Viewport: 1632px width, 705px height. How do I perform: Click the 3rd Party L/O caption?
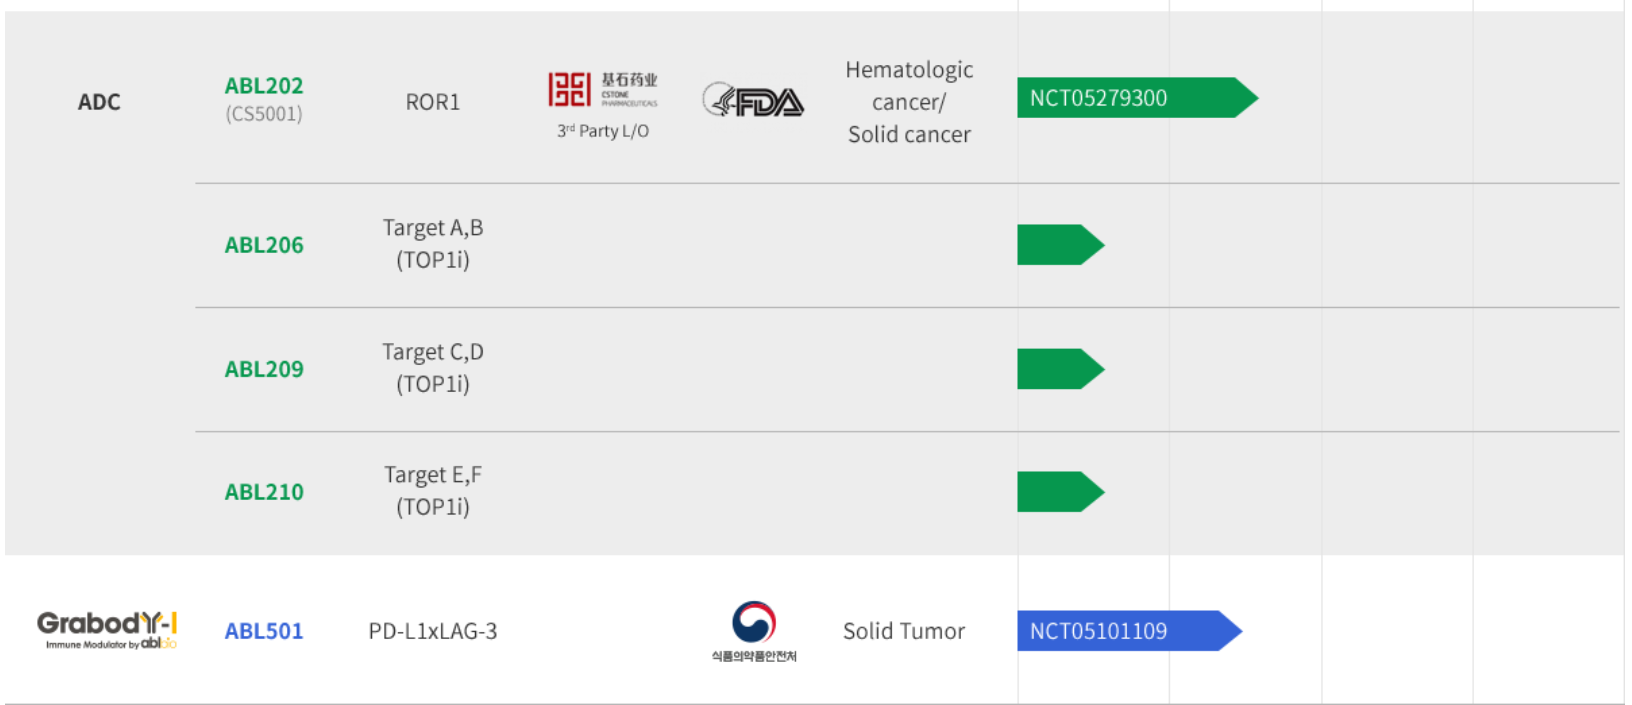point(603,131)
